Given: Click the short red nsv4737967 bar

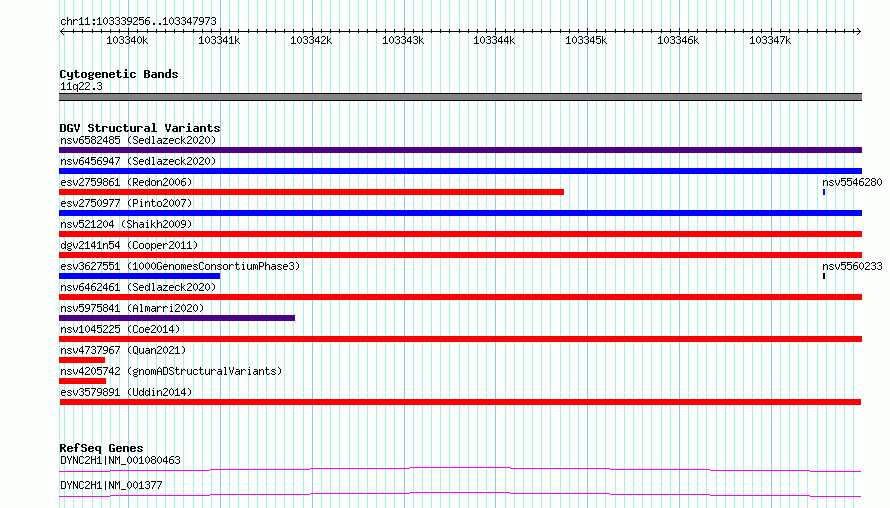Looking at the screenshot, I should click(82, 360).
